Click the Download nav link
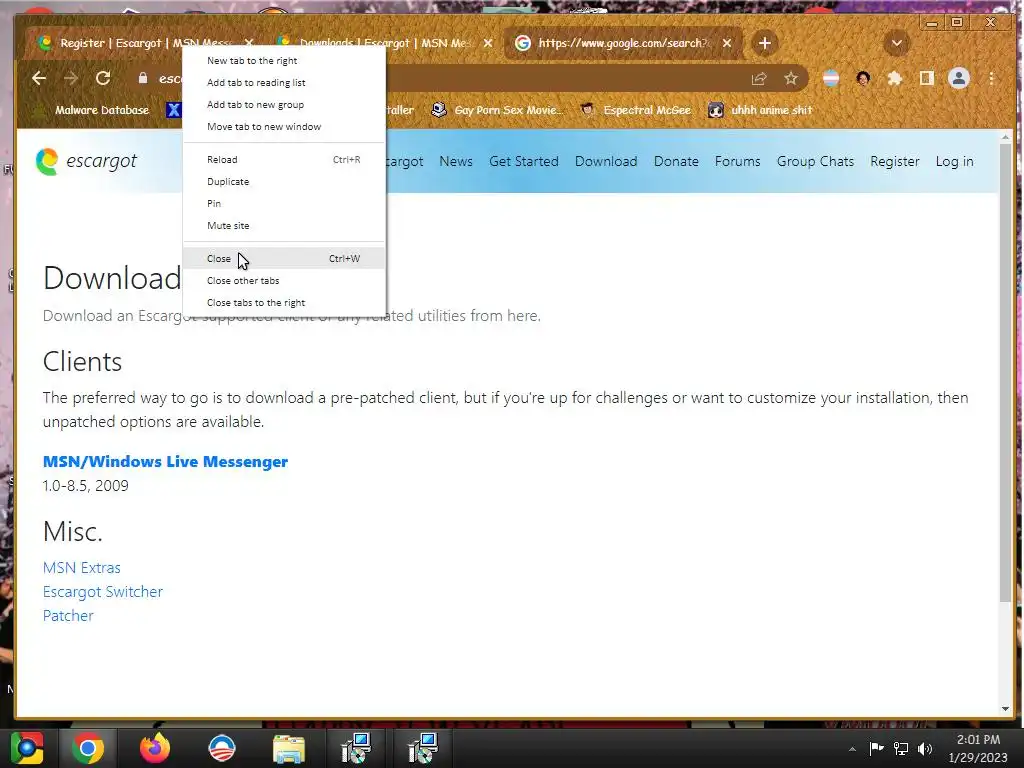The height and width of the screenshot is (768, 1024). [x=606, y=161]
